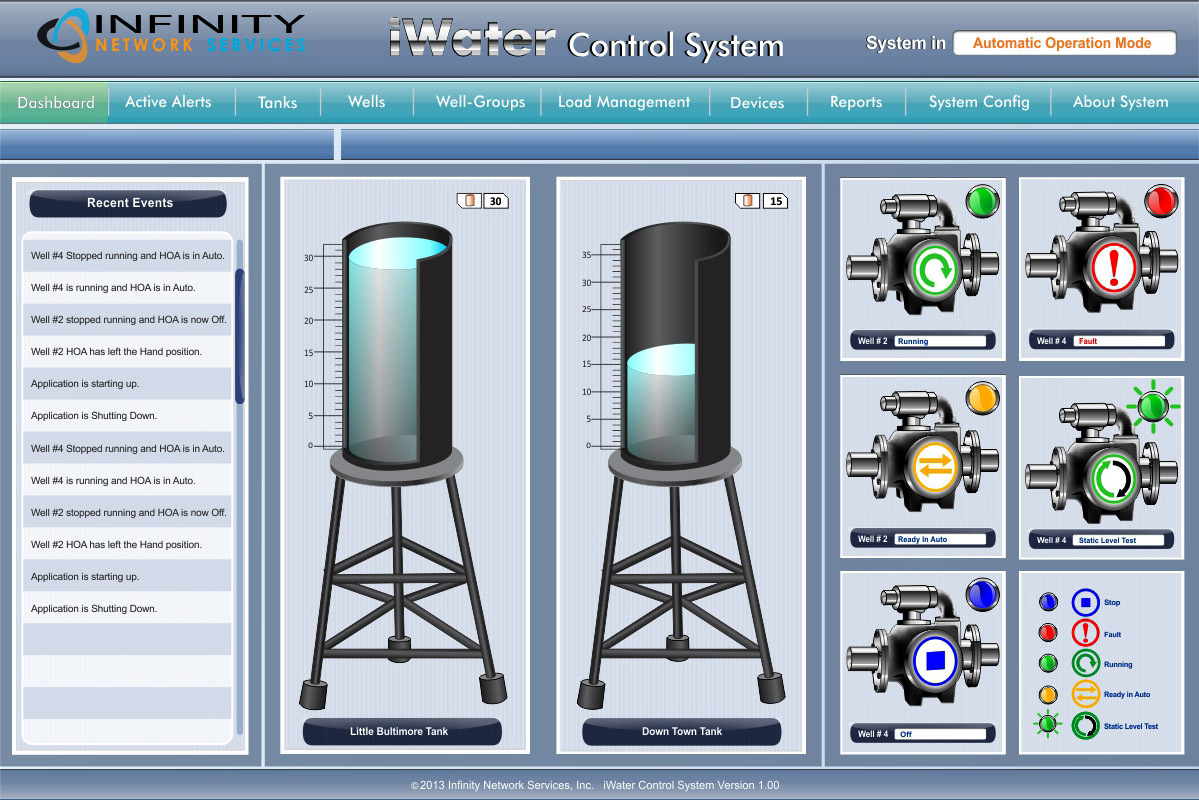Click the green running arrow on Well #2 pump

[x=934, y=269]
